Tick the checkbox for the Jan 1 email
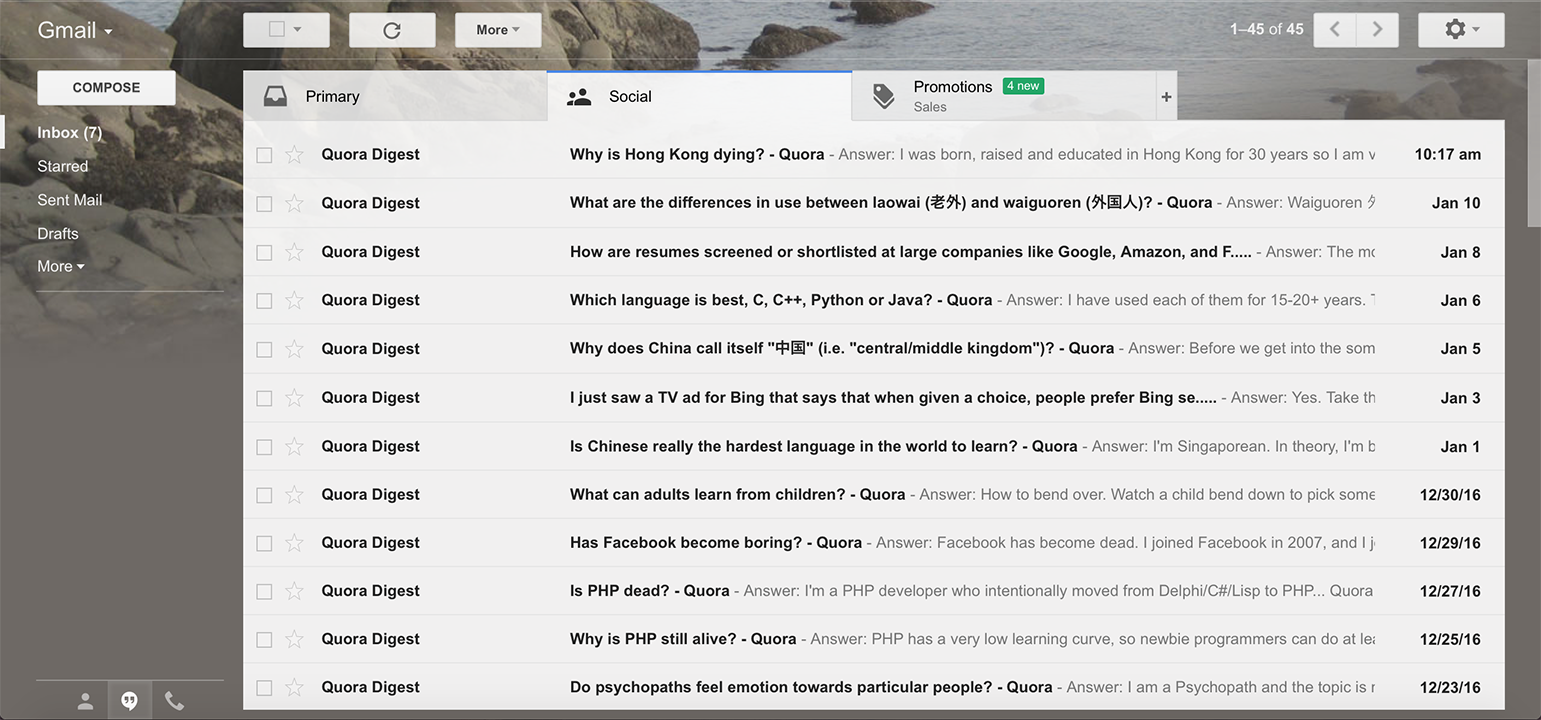This screenshot has width=1541, height=720. pos(264,447)
